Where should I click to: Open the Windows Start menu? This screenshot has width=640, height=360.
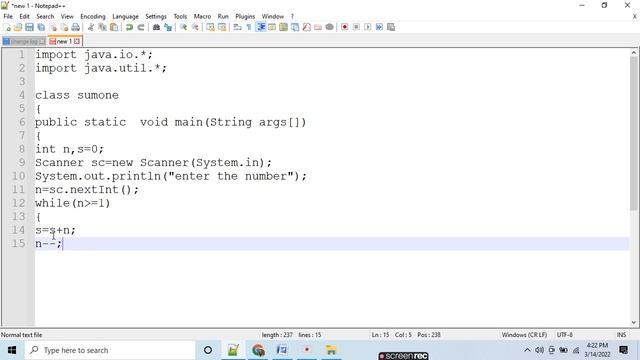pyautogui.click(x=12, y=350)
